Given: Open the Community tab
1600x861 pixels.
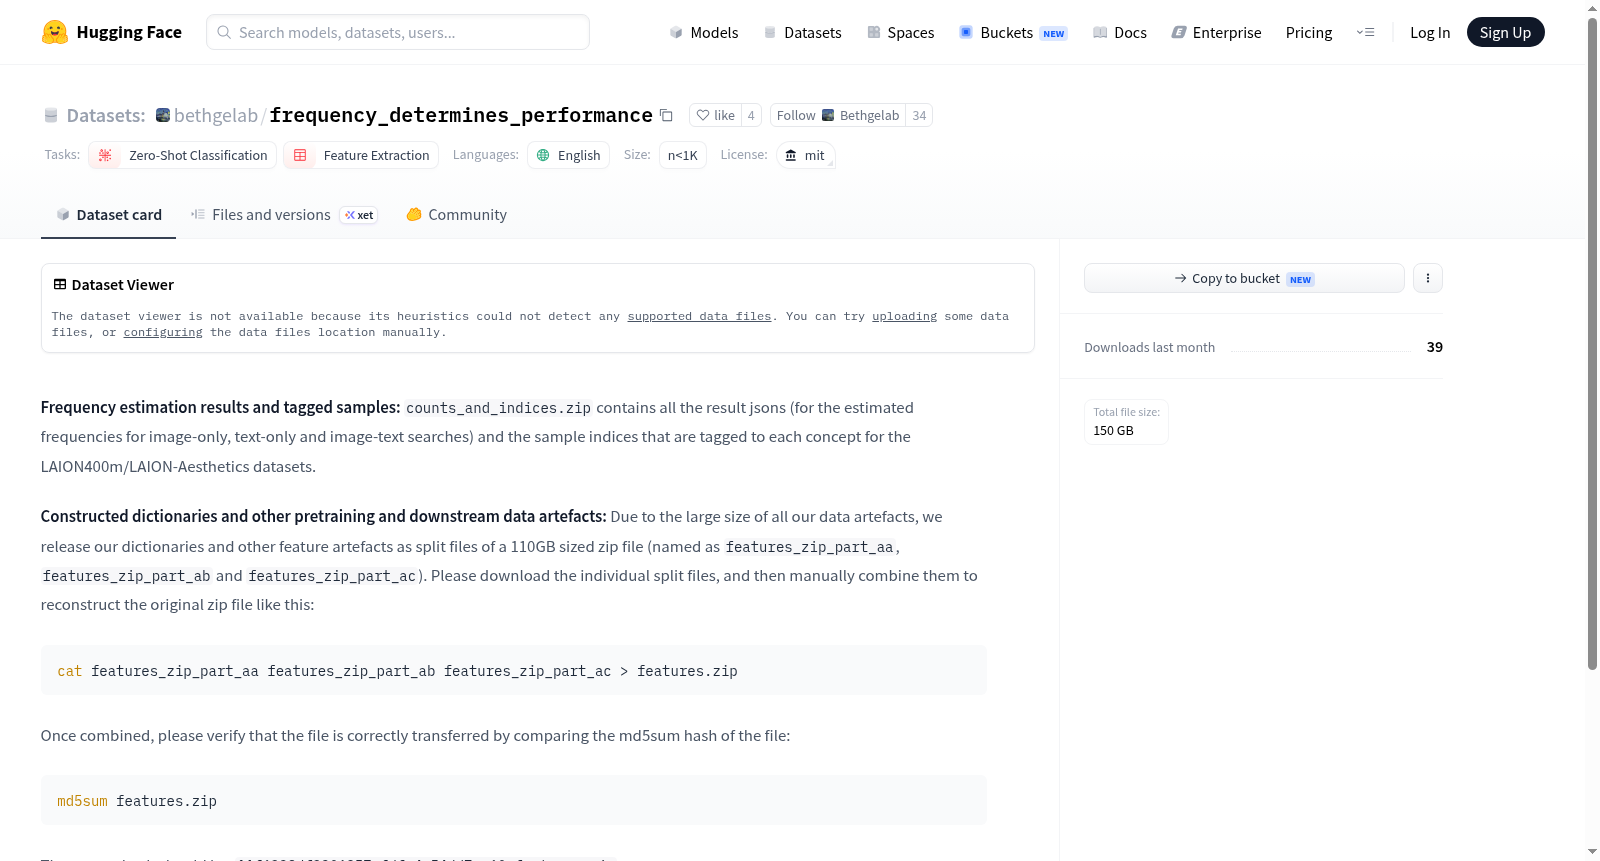Looking at the screenshot, I should 456,214.
